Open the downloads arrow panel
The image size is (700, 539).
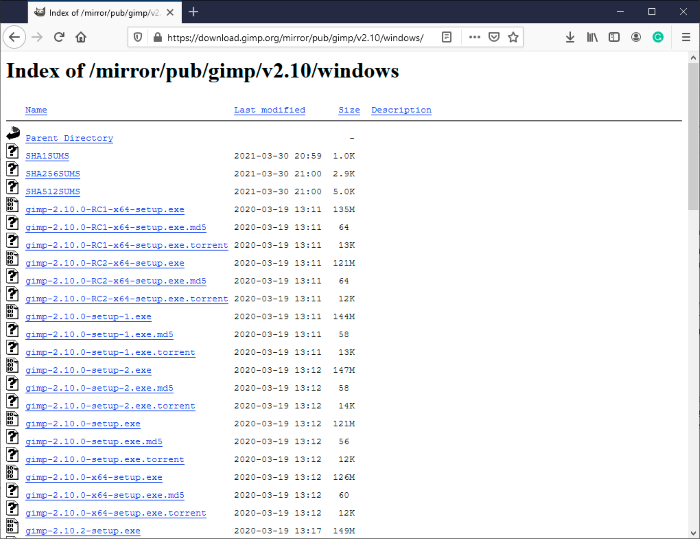[570, 37]
